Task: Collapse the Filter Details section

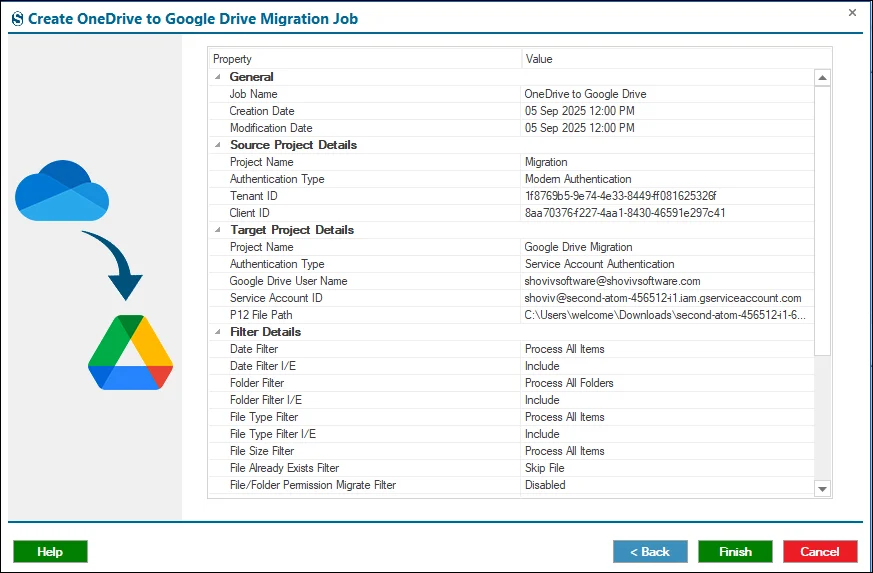Action: [217, 332]
